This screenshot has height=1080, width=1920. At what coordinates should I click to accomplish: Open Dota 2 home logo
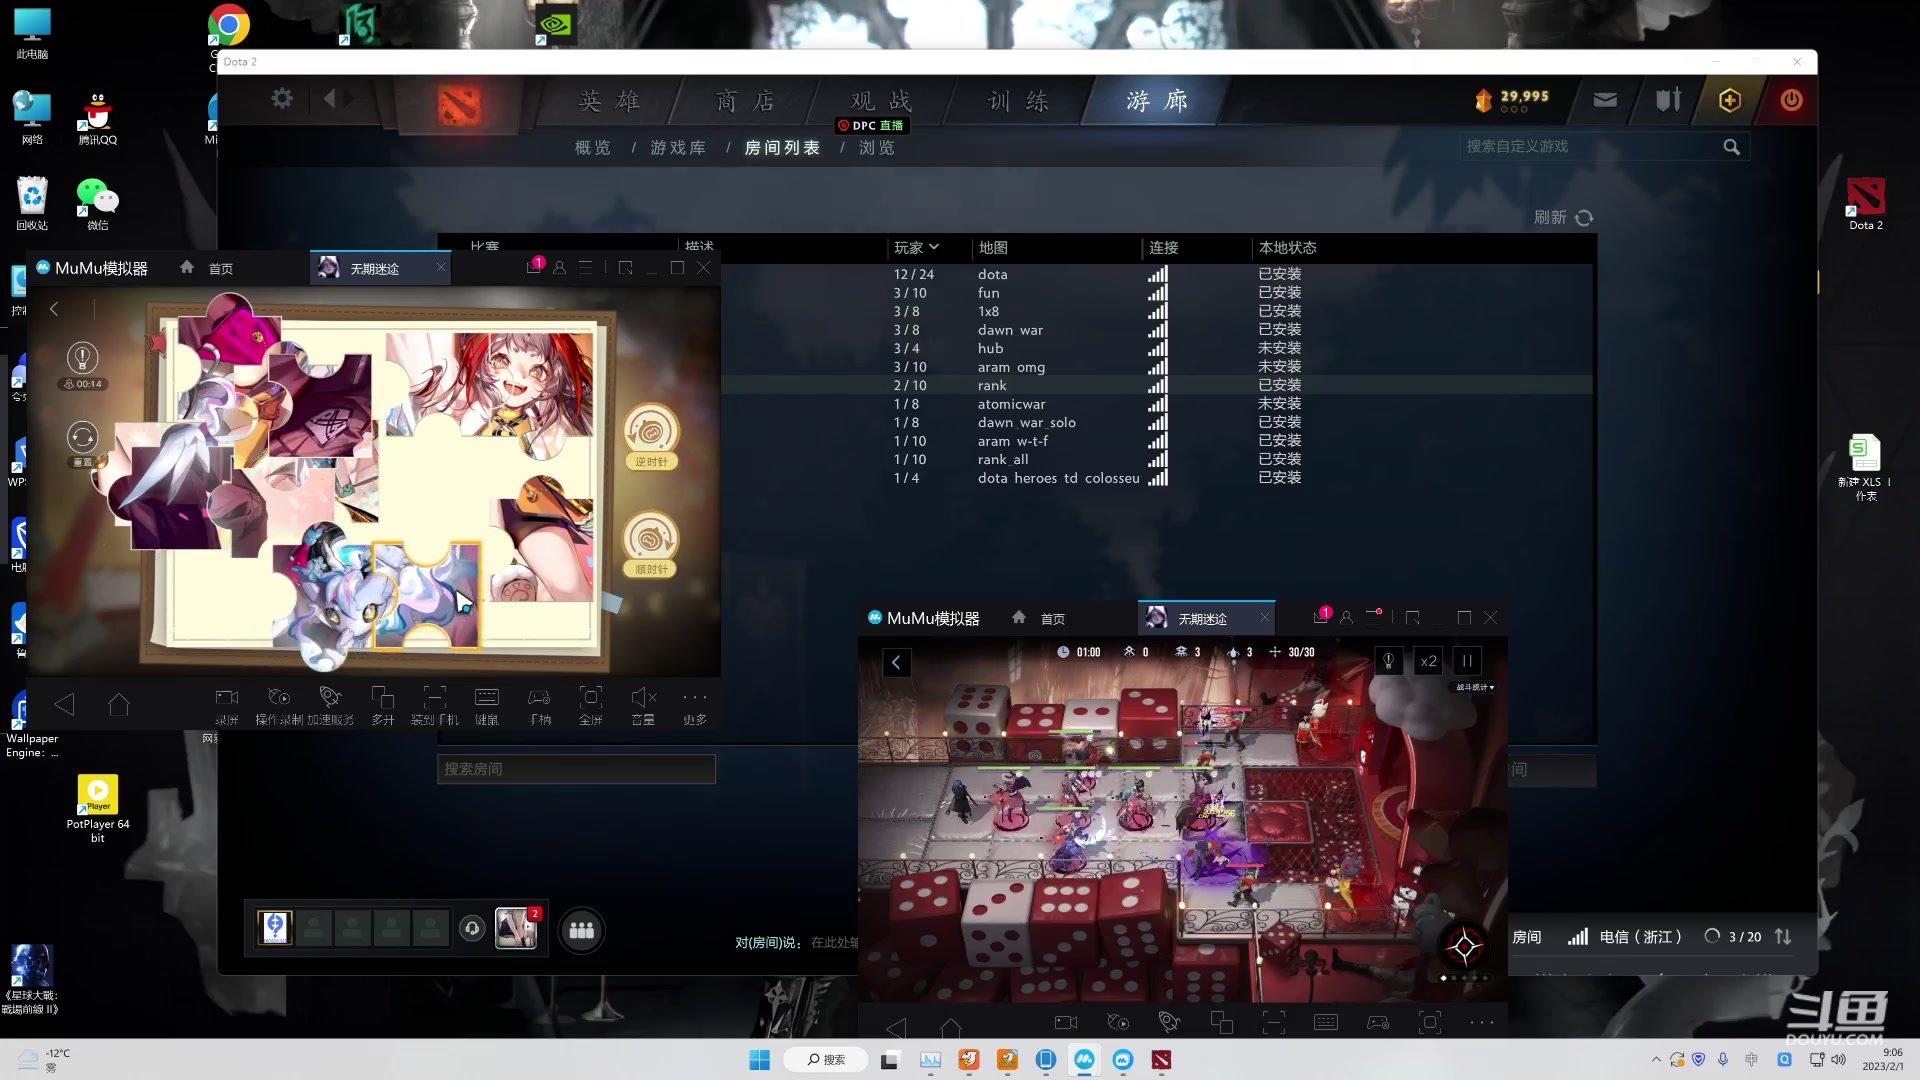(x=459, y=104)
